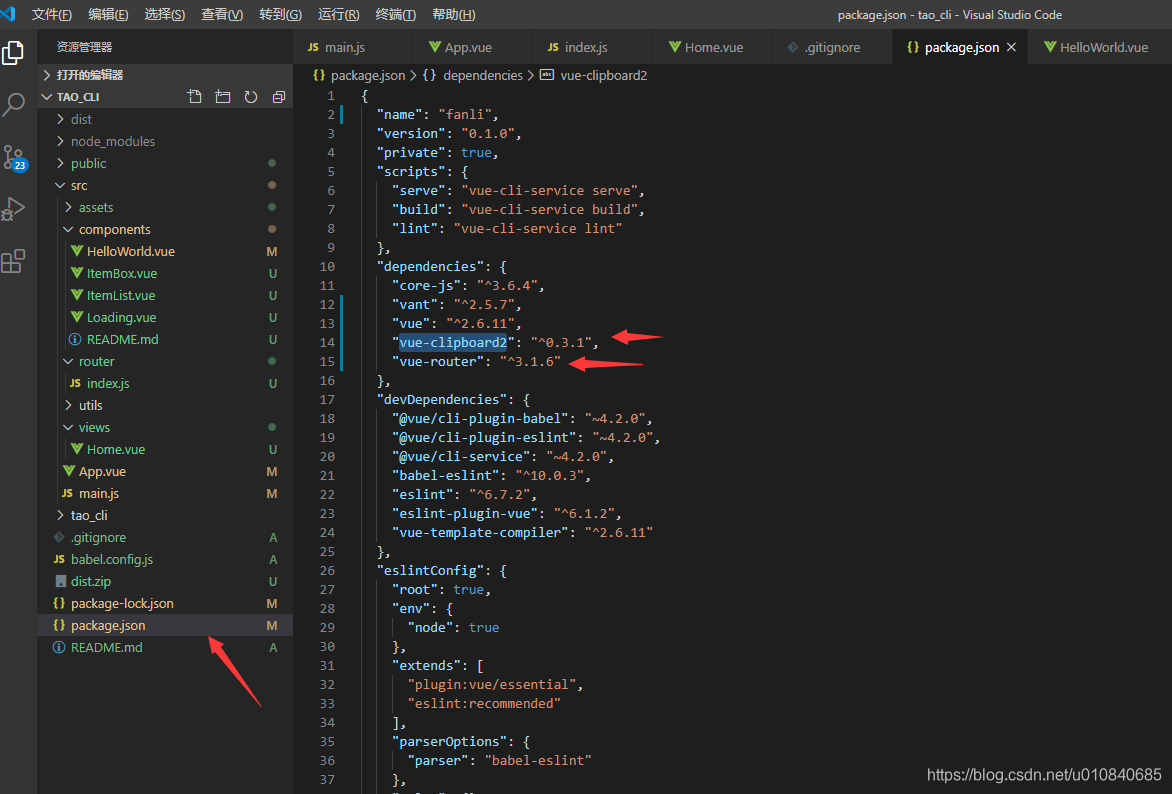Click the "vue-router" key on line 15
Screen dimensions: 1172x794
(x=438, y=362)
